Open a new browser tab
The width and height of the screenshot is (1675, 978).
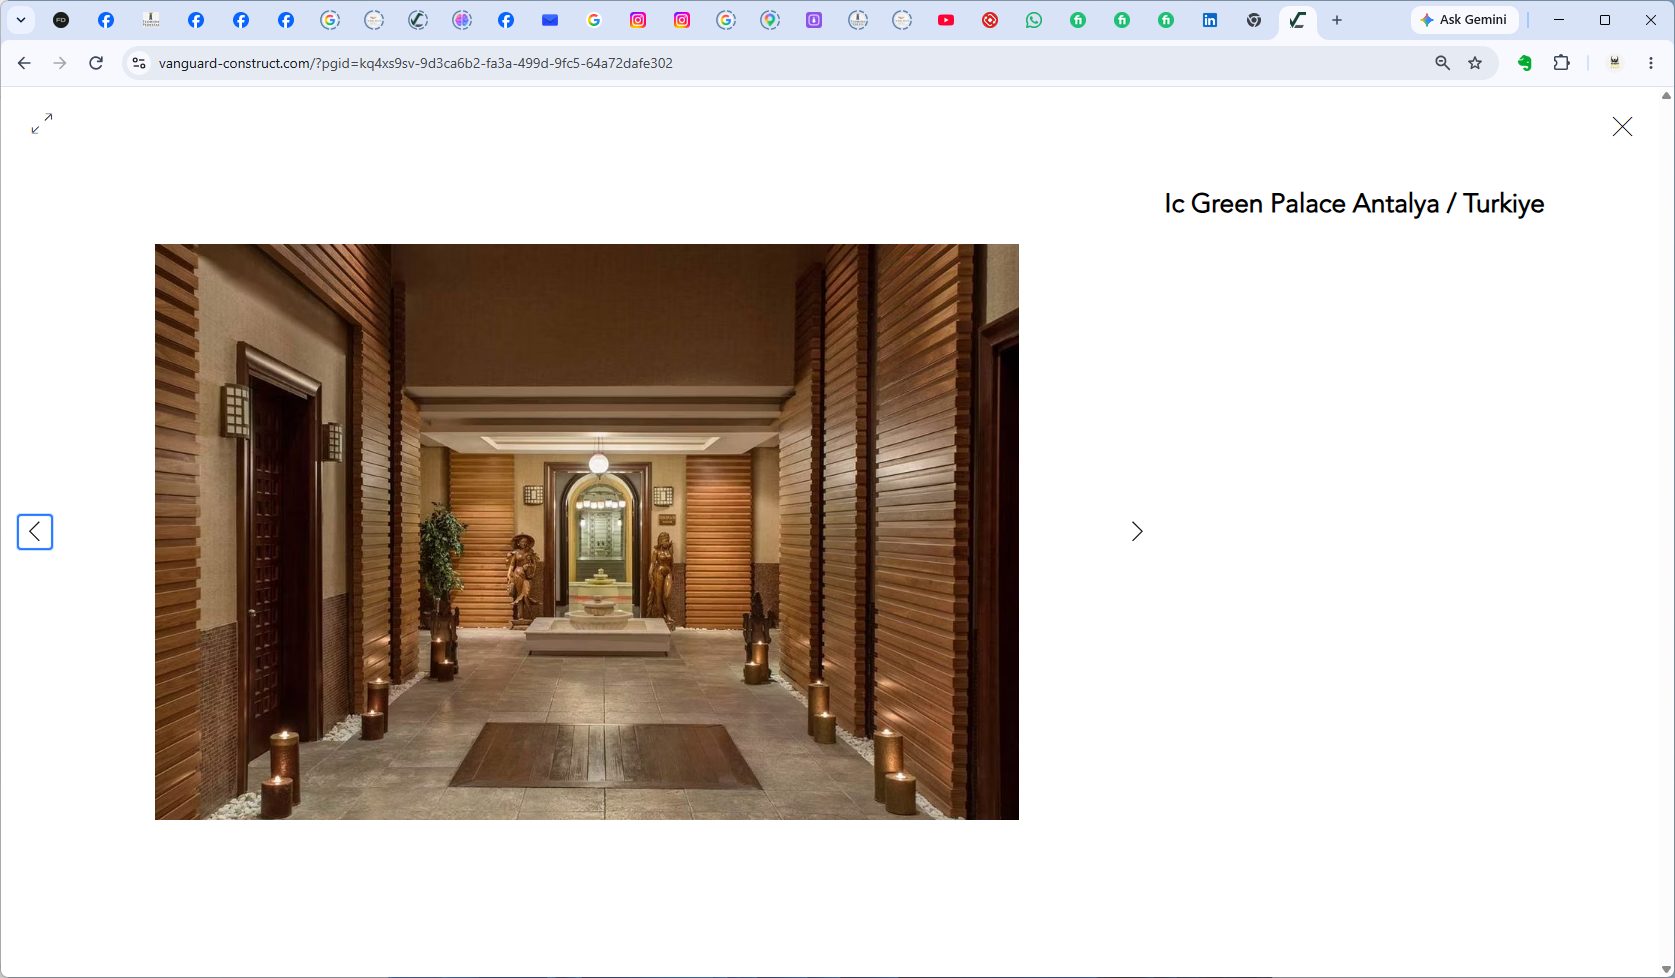1337,20
